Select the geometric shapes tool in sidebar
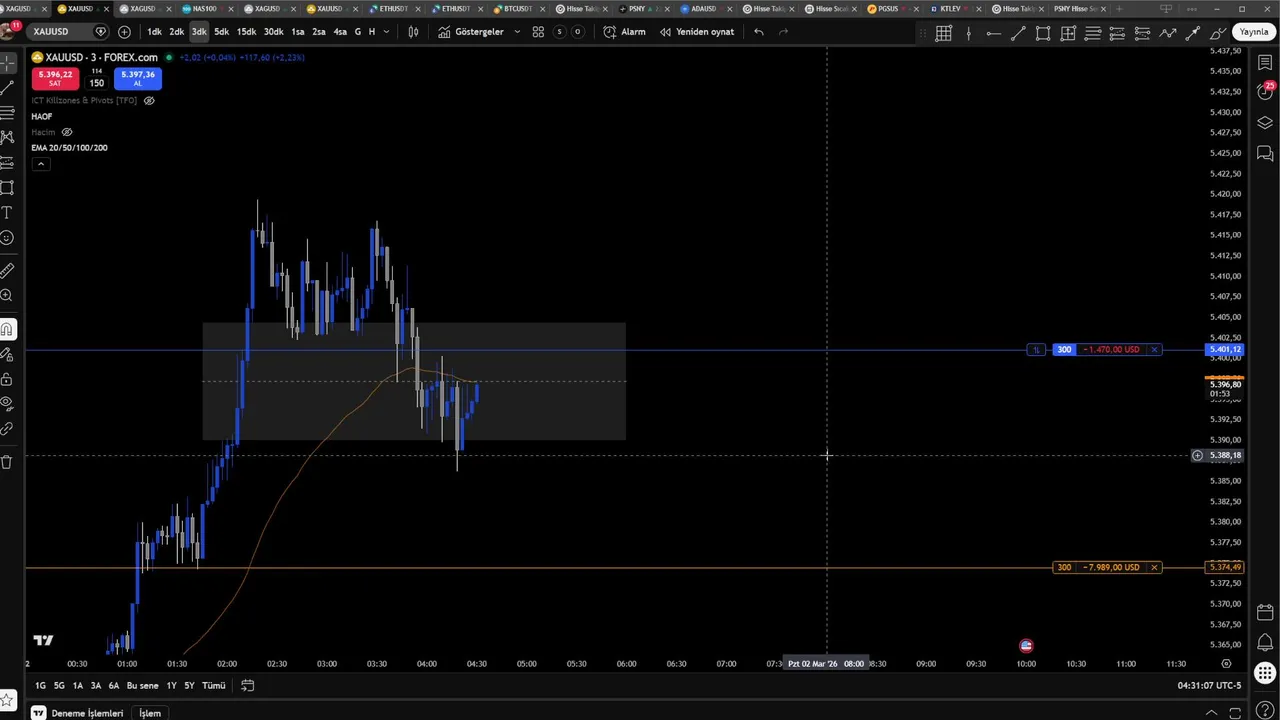This screenshot has width=1280, height=720. click(7, 187)
